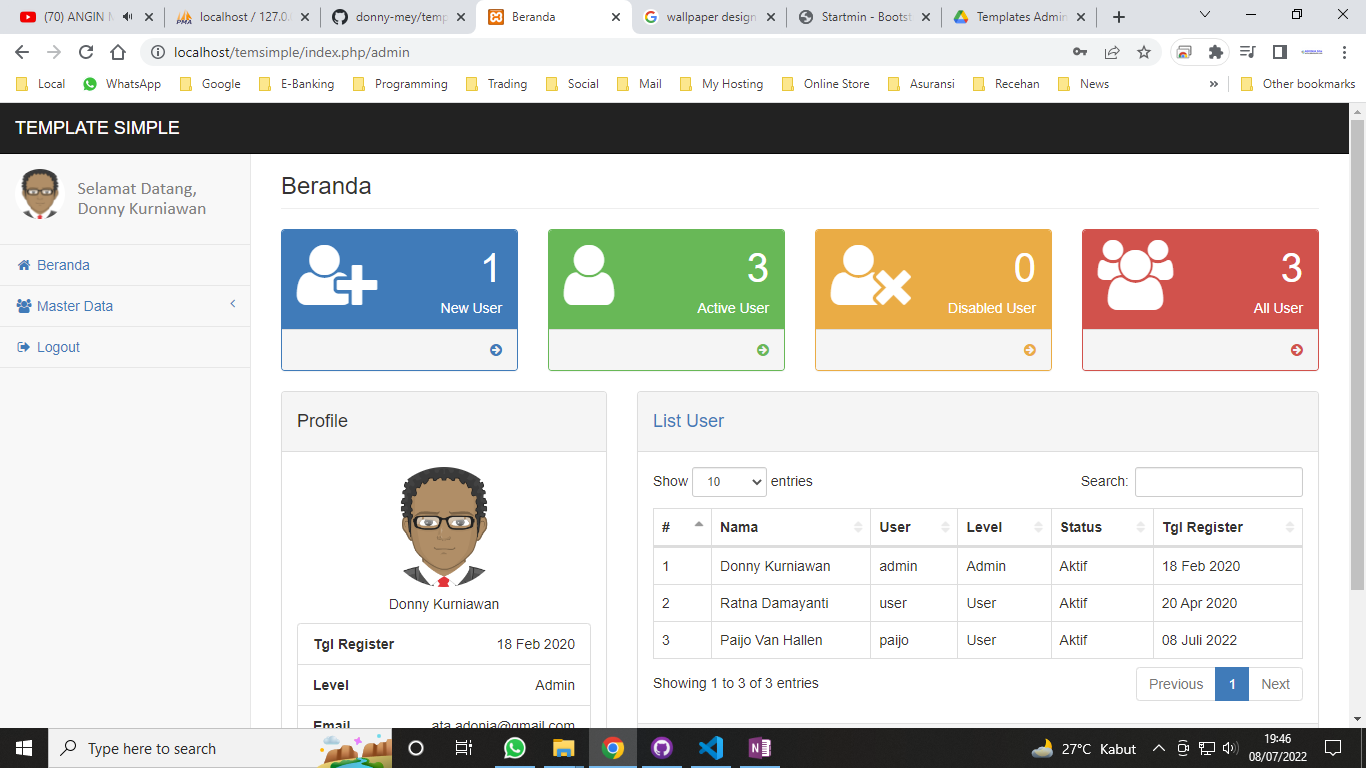The height and width of the screenshot is (768, 1366).
Task: Click the All User red arrow icon
Action: [1297, 350]
